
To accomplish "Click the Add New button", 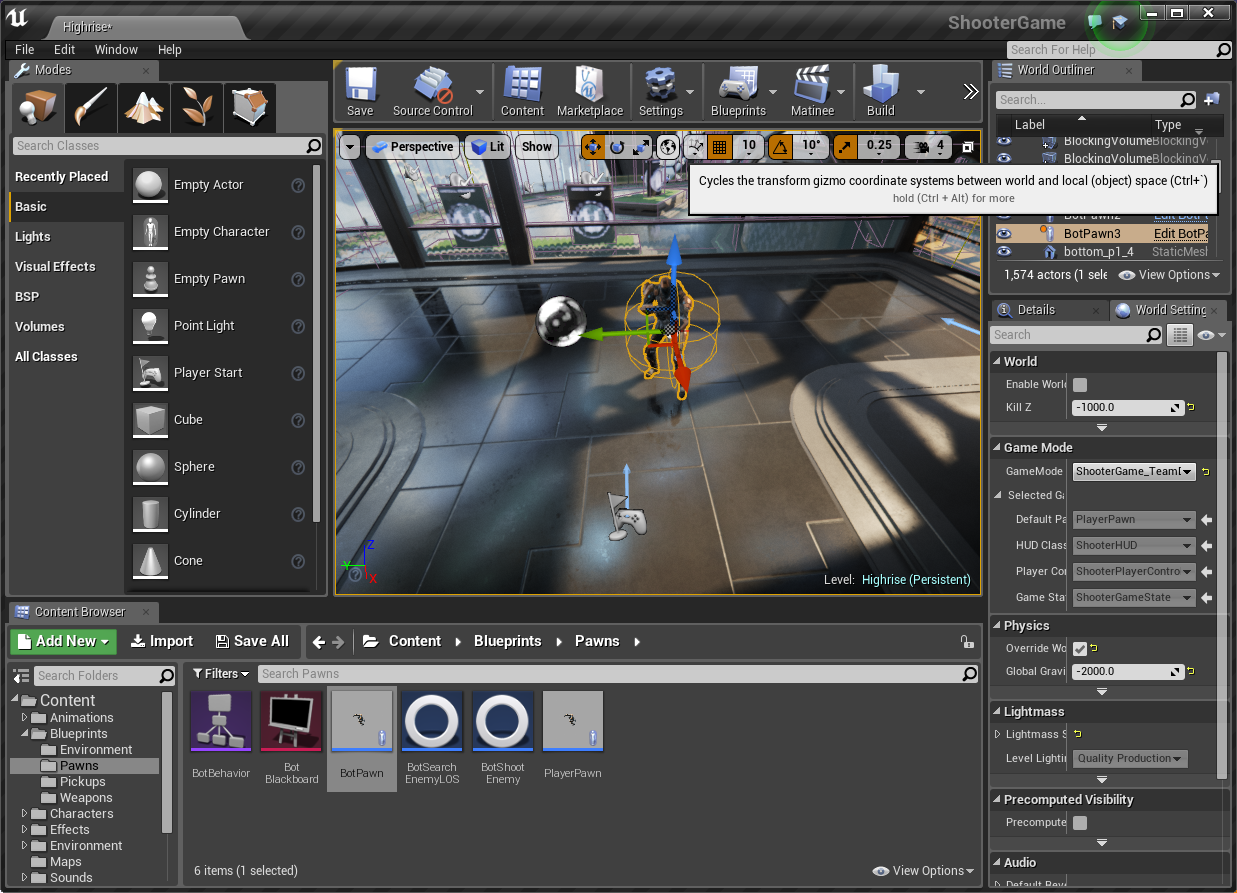I will [x=64, y=642].
